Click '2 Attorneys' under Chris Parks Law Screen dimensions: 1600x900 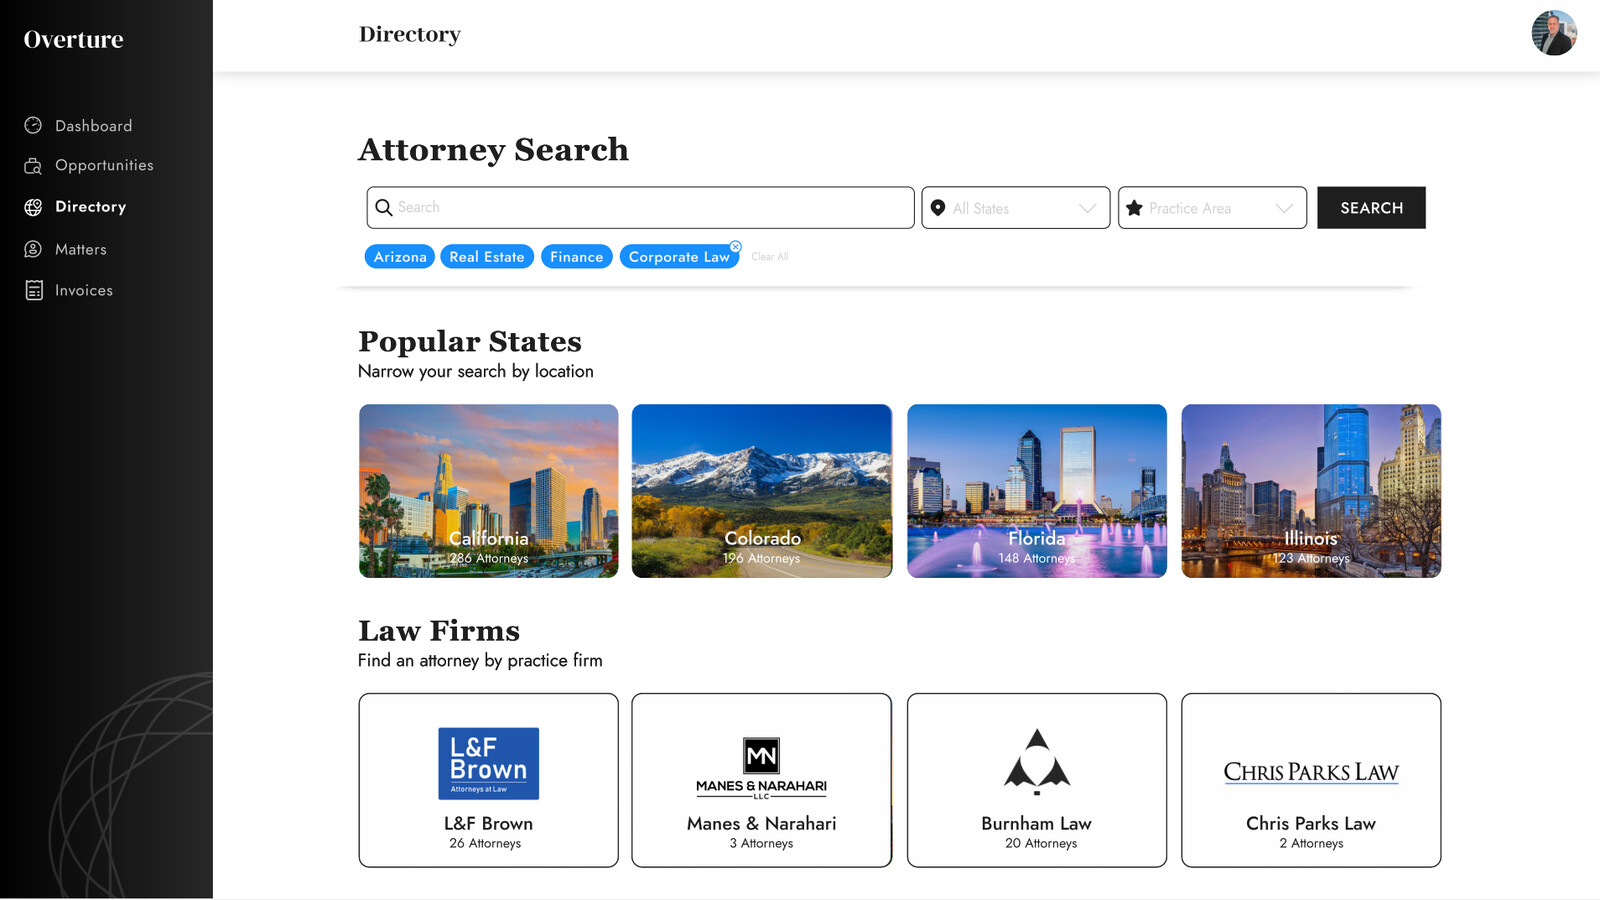[x=1311, y=843]
